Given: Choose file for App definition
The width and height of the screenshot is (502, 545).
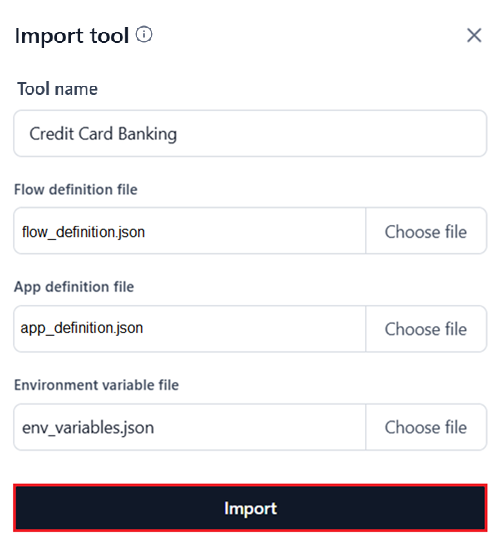Looking at the screenshot, I should coord(426,329).
